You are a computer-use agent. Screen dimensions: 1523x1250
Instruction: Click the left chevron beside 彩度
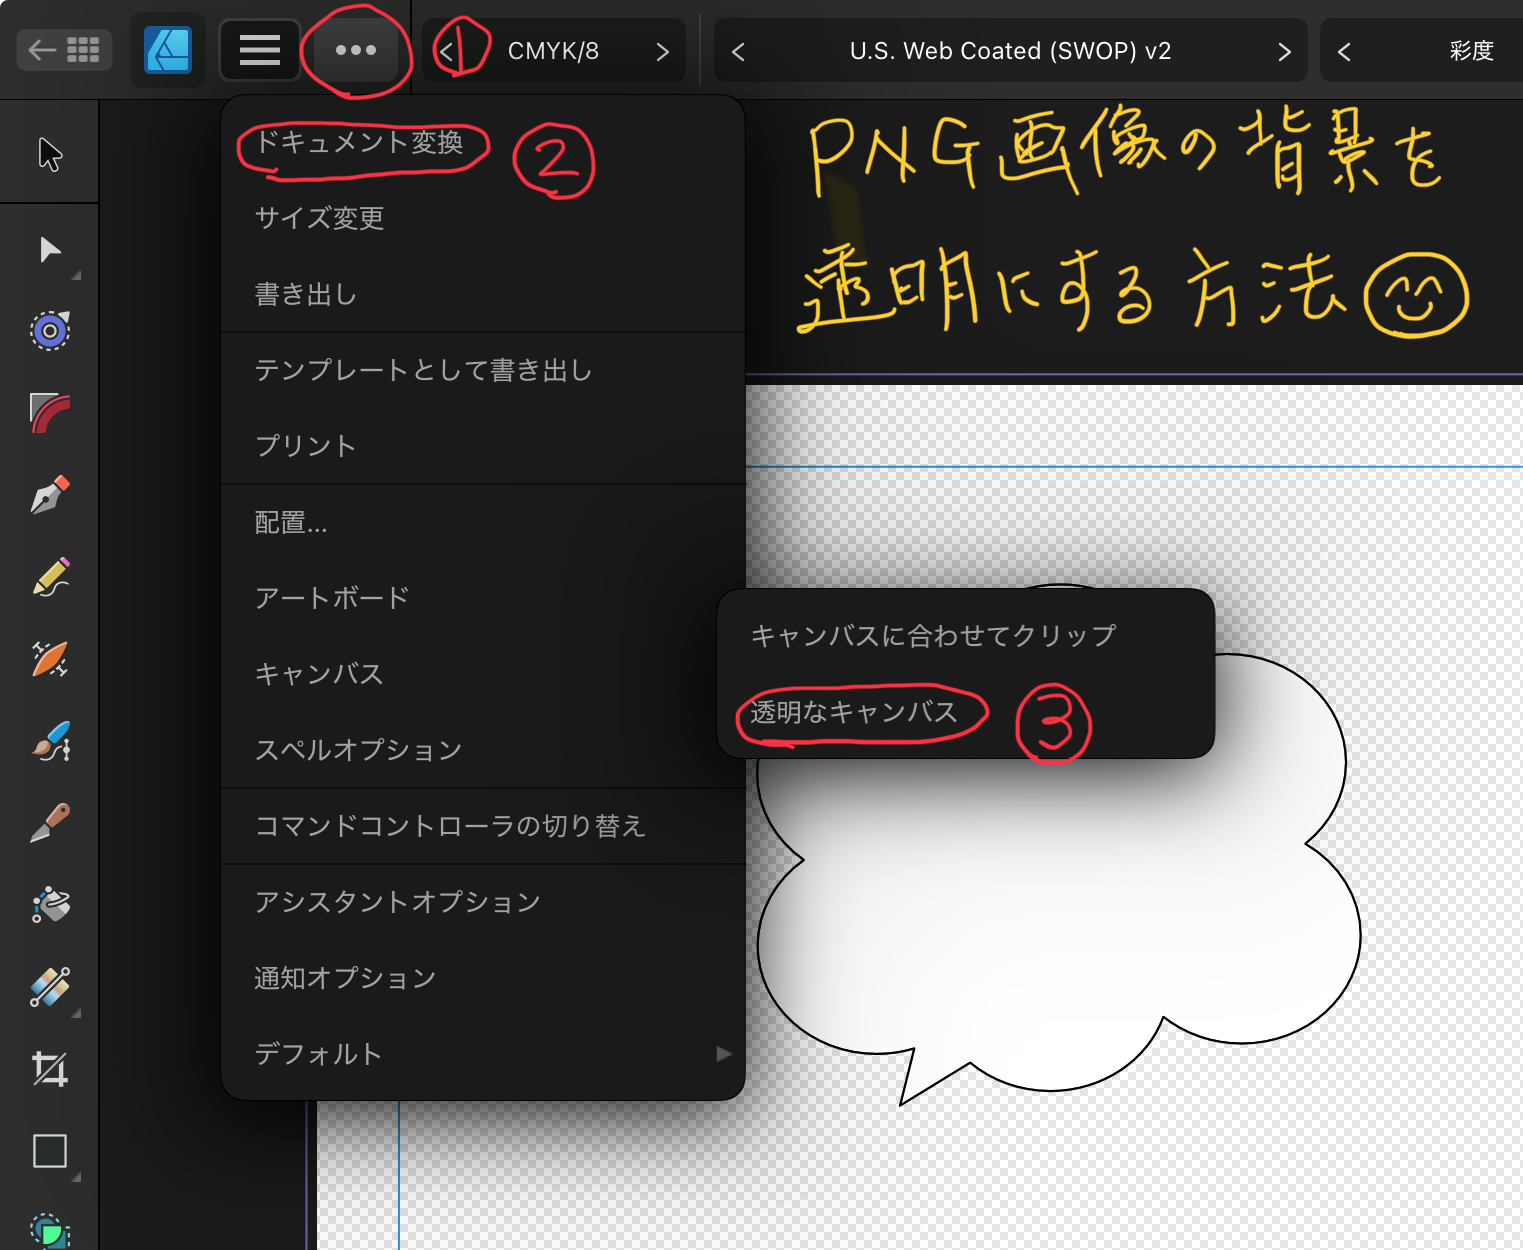pyautogui.click(x=1344, y=50)
